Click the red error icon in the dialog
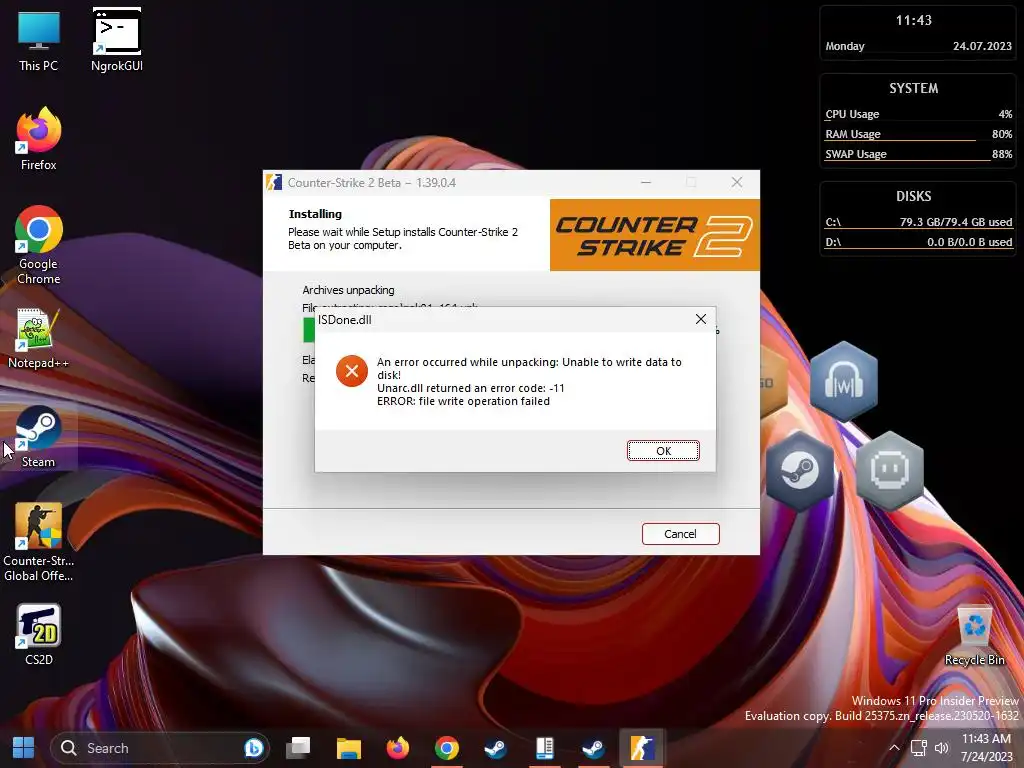The height and width of the screenshot is (768, 1024). pyautogui.click(x=351, y=371)
